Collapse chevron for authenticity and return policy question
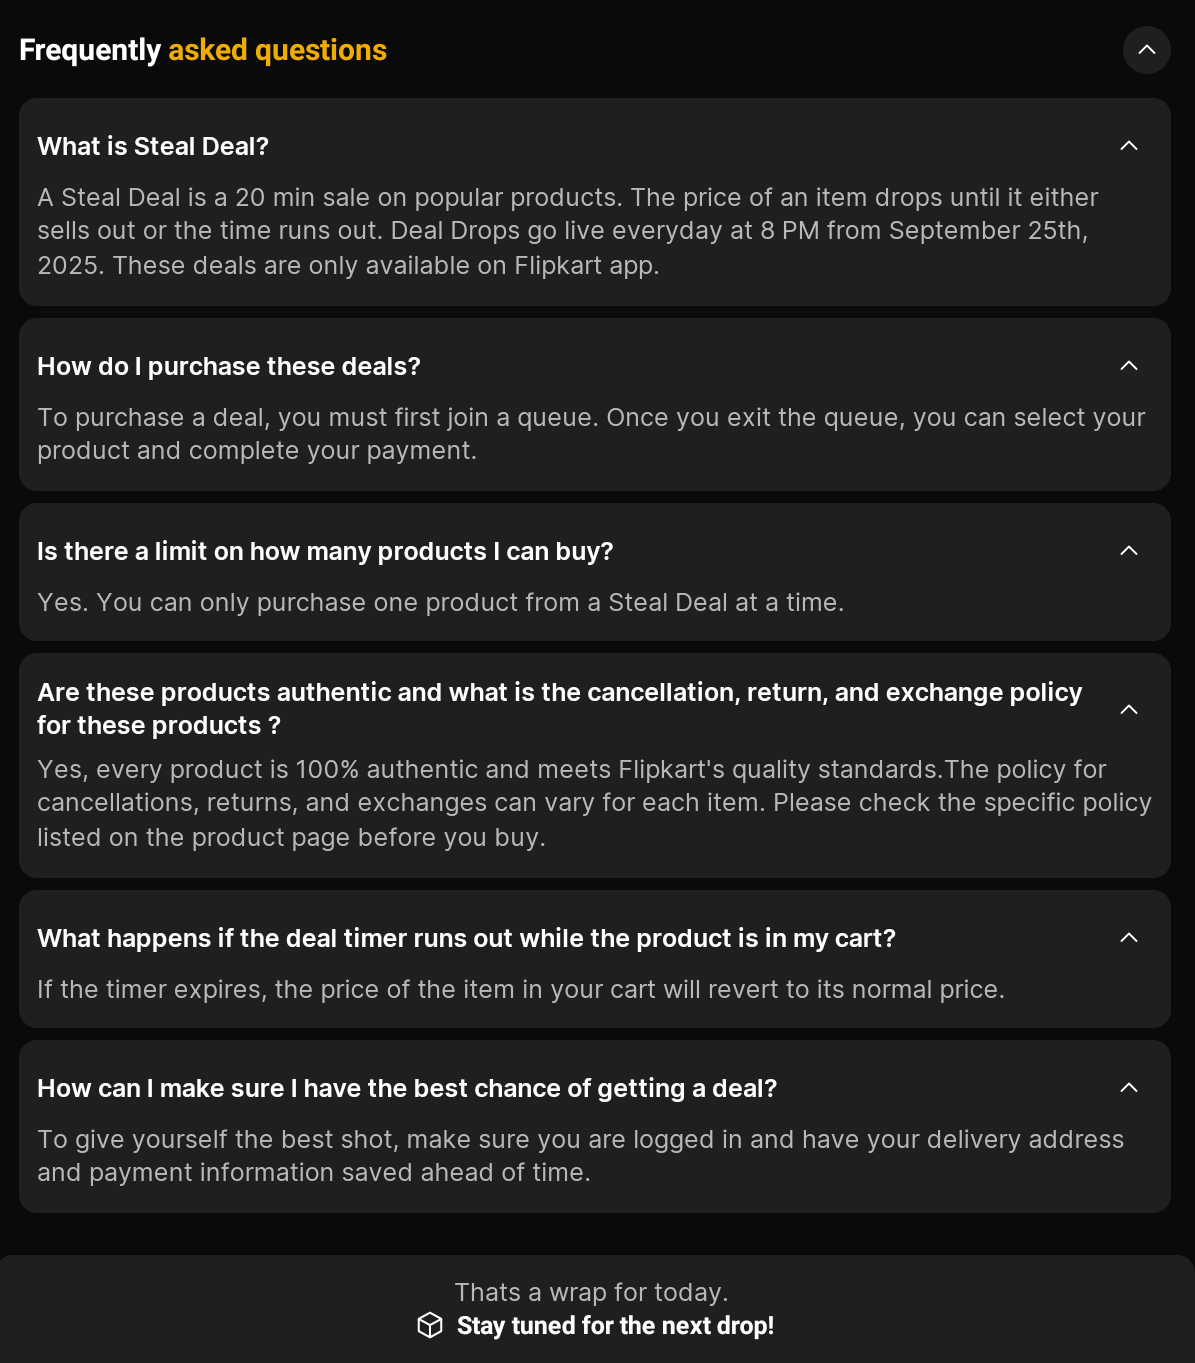 point(1129,709)
